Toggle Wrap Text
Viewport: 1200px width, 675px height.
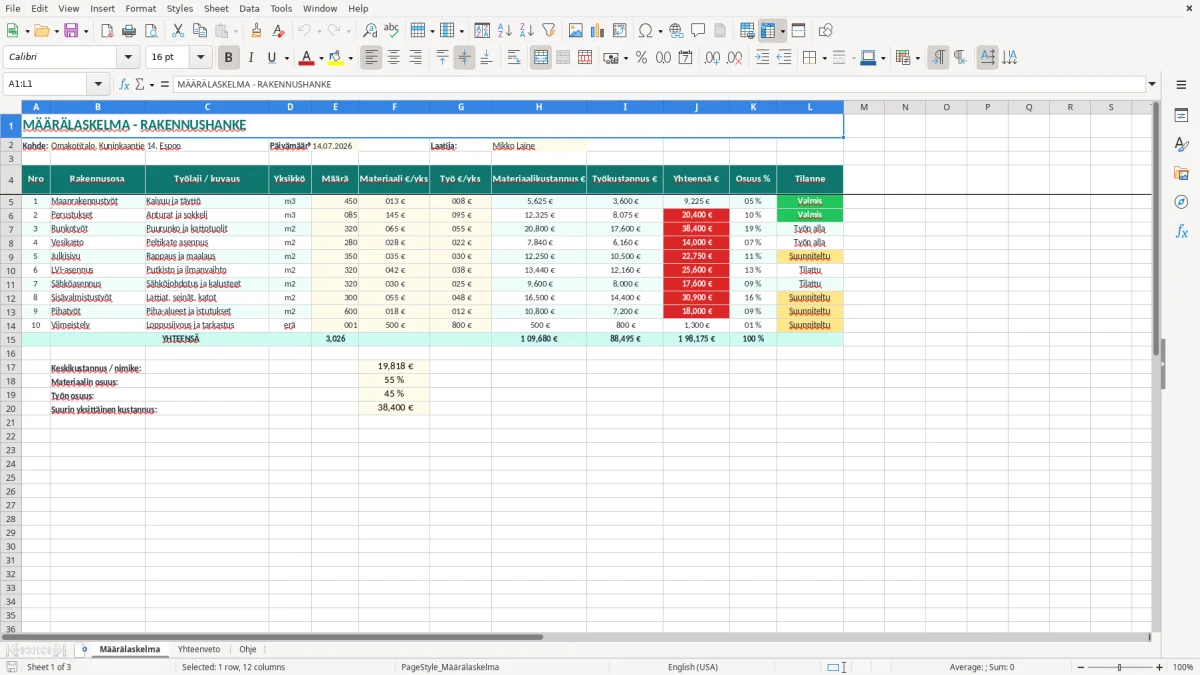click(514, 58)
